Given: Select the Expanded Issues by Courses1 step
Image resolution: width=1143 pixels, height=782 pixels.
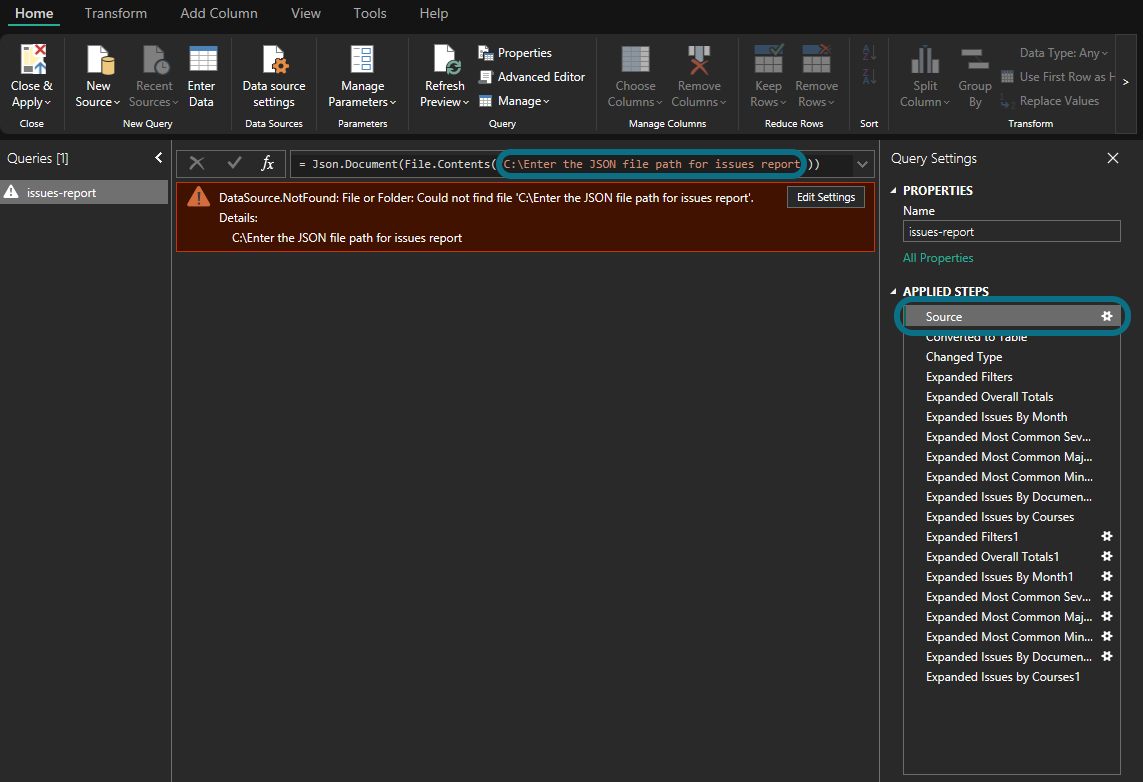Looking at the screenshot, I should (1012, 677).
